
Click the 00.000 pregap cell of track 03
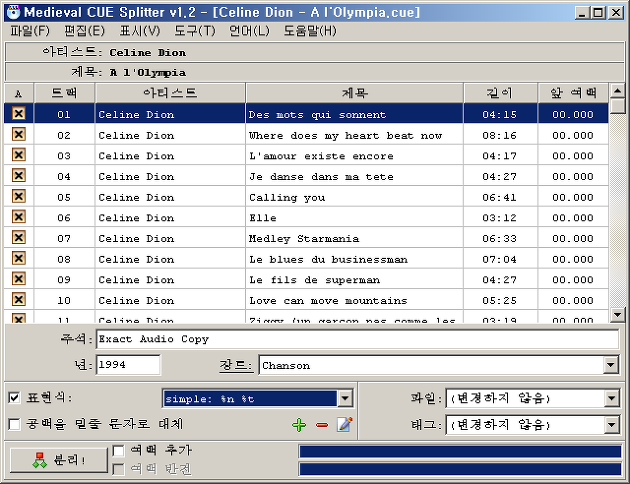click(x=573, y=156)
